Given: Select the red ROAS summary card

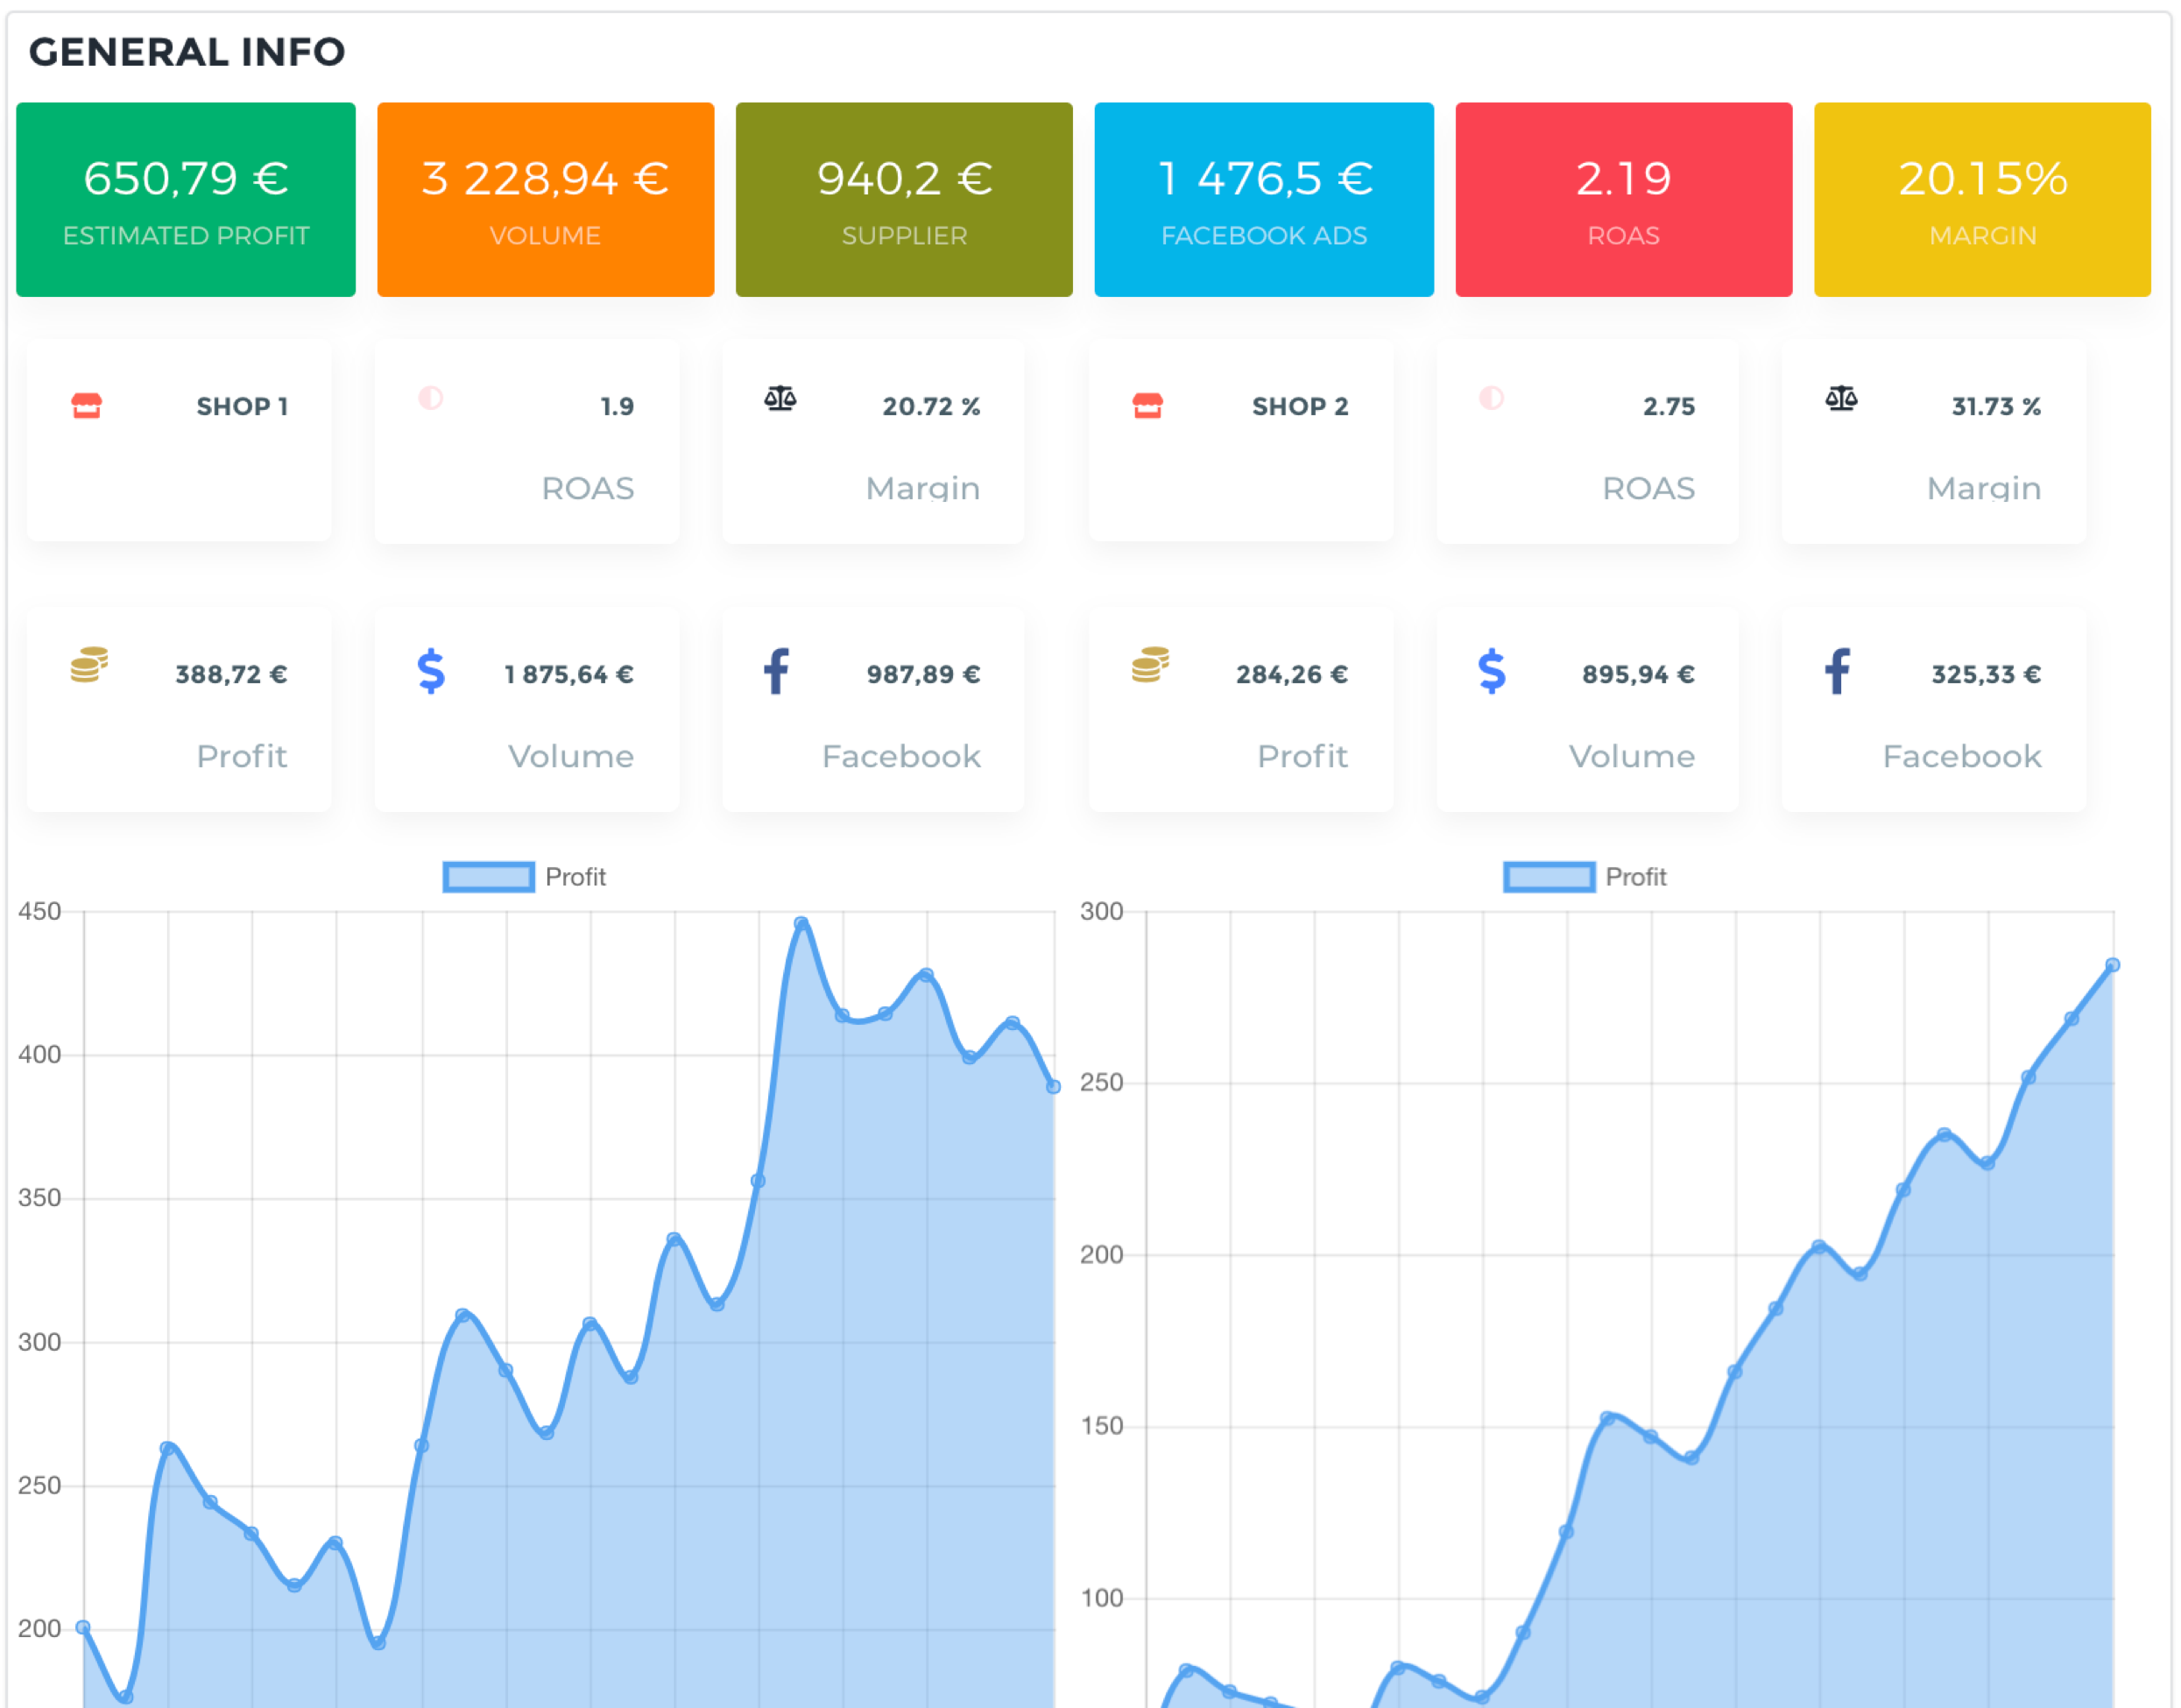Looking at the screenshot, I should (1623, 199).
